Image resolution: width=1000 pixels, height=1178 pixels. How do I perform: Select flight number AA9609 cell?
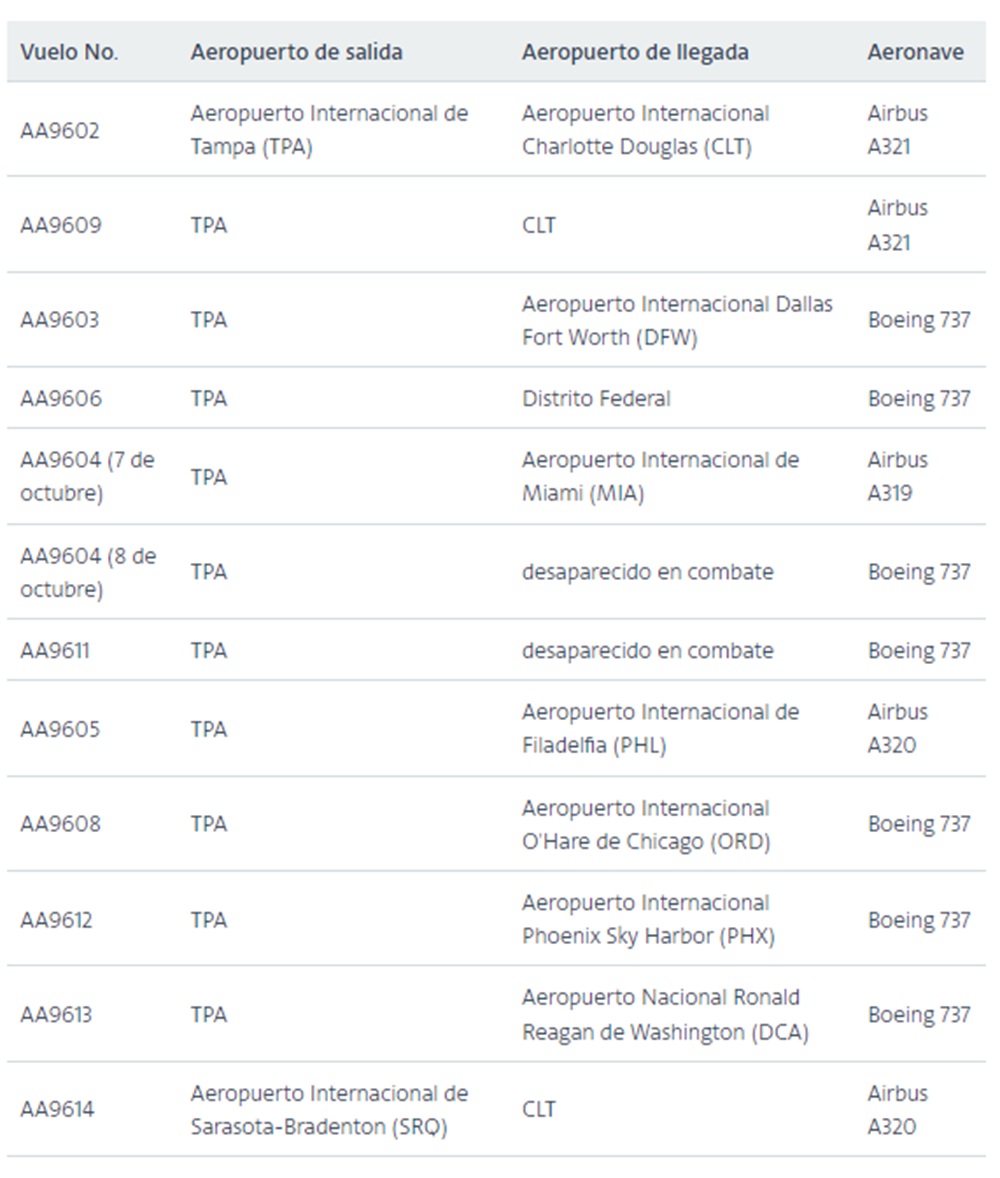[x=60, y=225]
